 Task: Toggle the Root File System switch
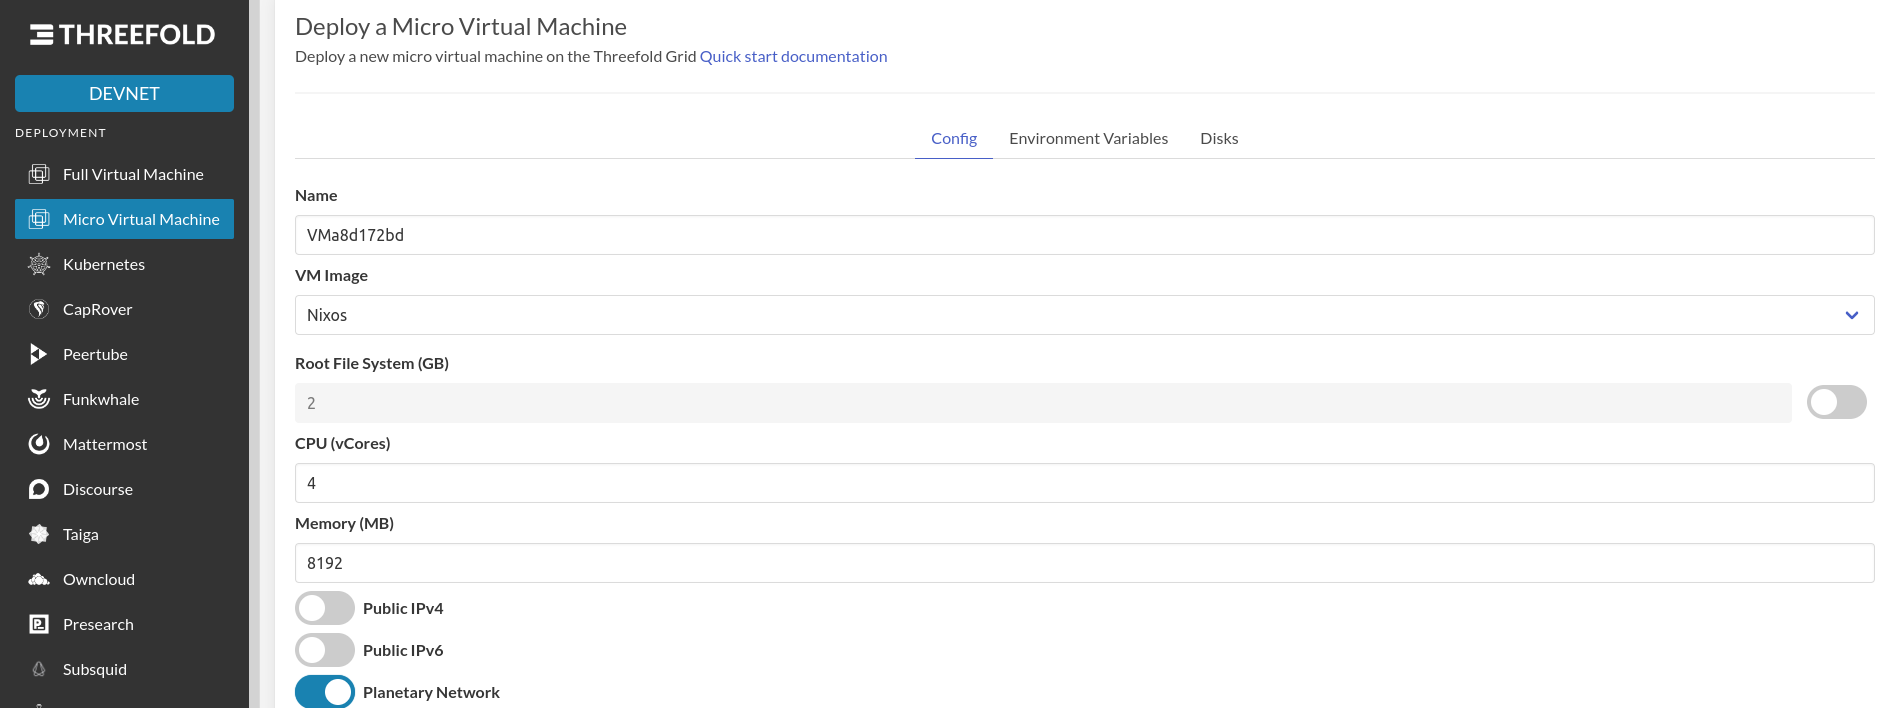point(1836,402)
